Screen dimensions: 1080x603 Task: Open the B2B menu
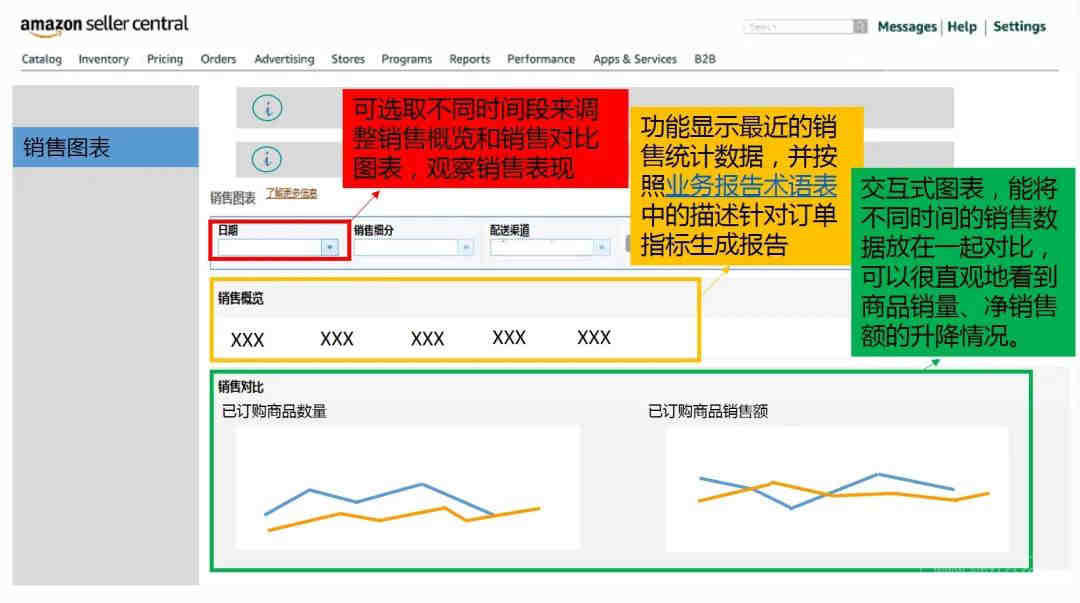coord(705,59)
